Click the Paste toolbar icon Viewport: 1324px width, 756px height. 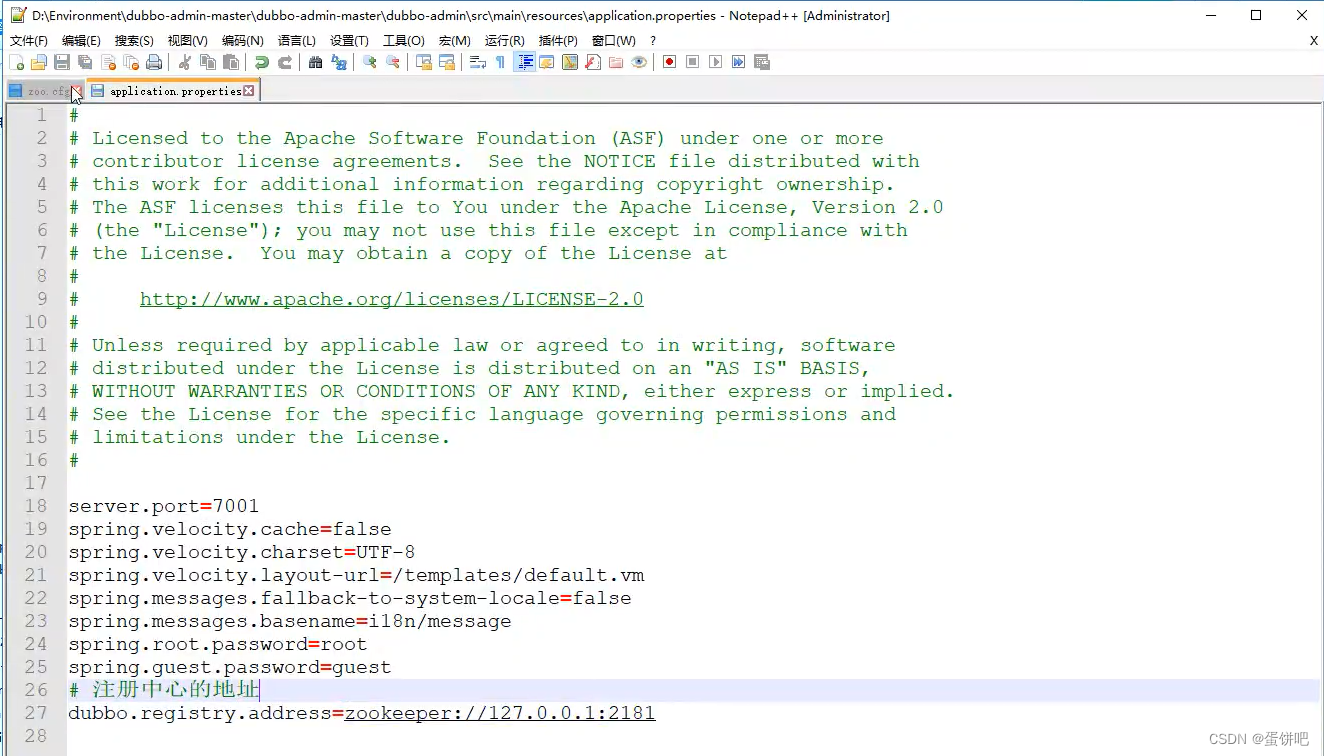tap(231, 62)
